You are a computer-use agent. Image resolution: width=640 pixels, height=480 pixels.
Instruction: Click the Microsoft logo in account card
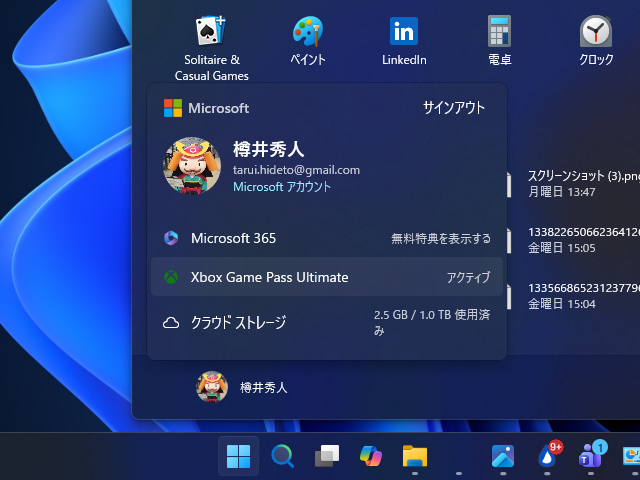point(173,108)
